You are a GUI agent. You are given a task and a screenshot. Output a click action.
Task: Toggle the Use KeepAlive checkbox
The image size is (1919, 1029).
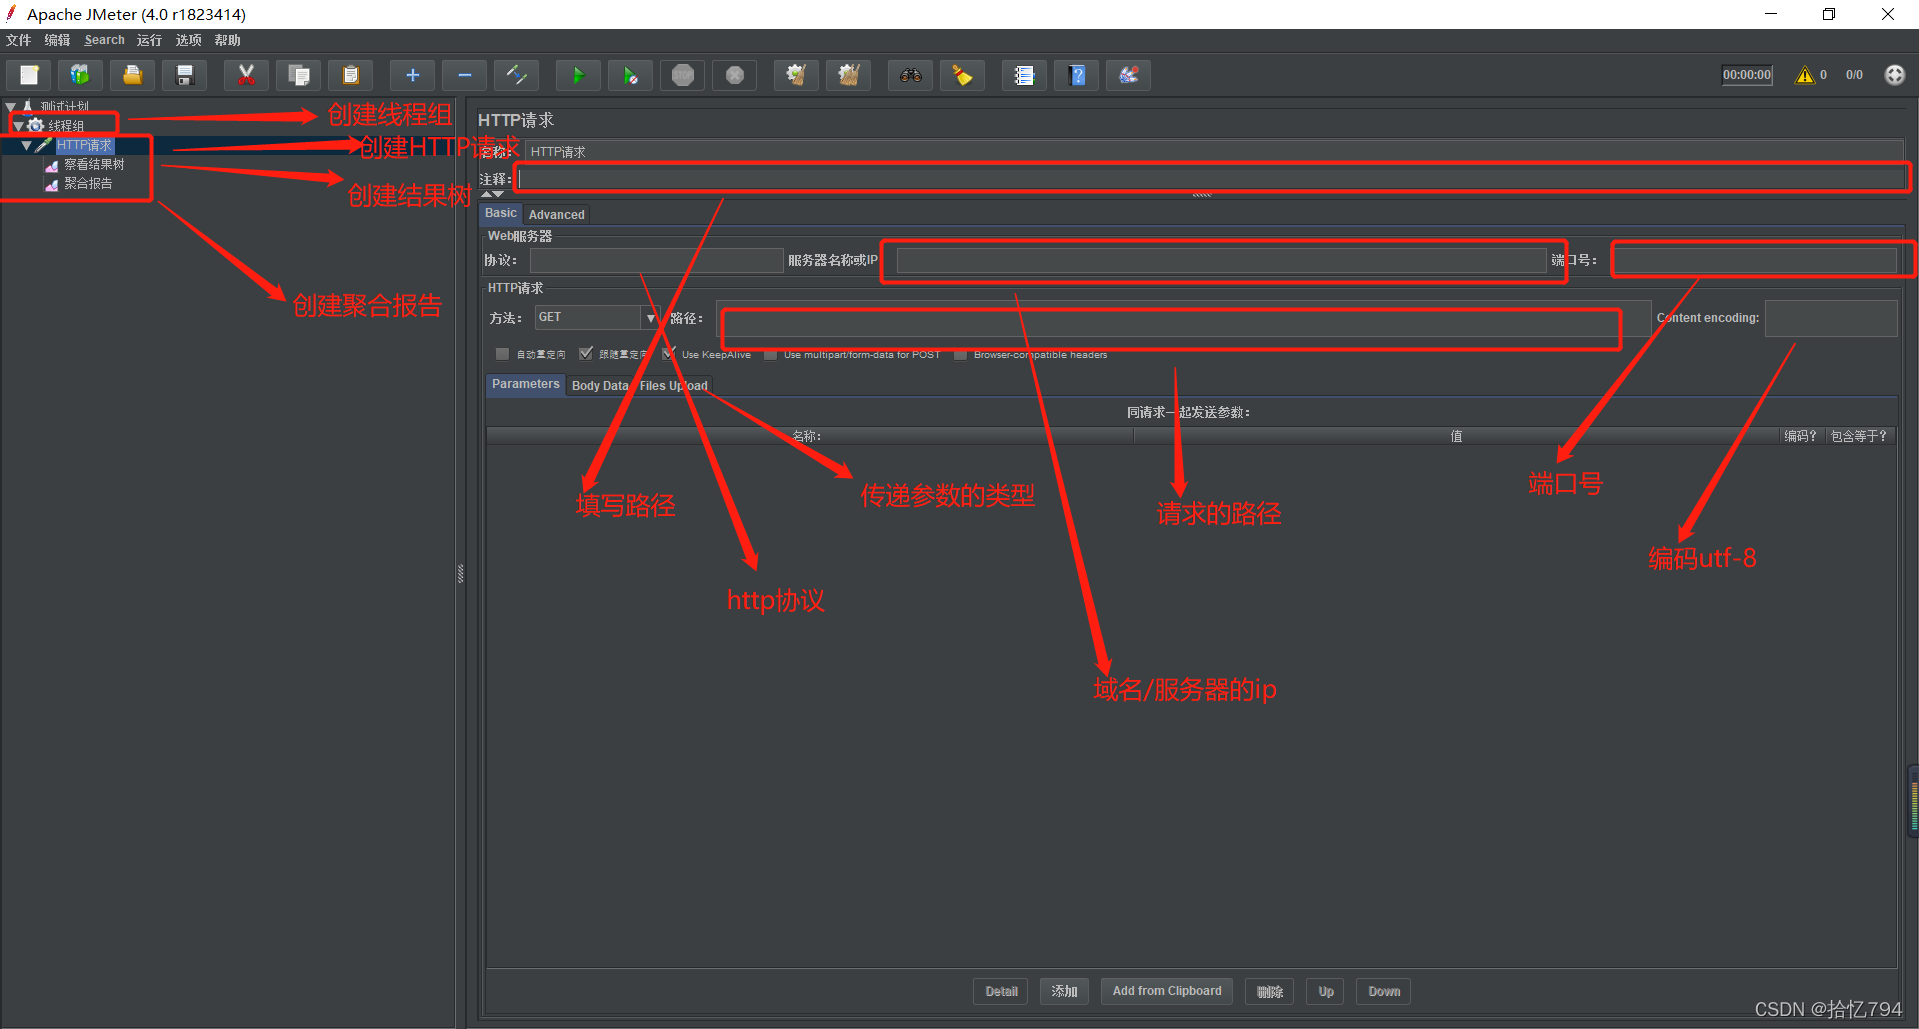tap(669, 354)
